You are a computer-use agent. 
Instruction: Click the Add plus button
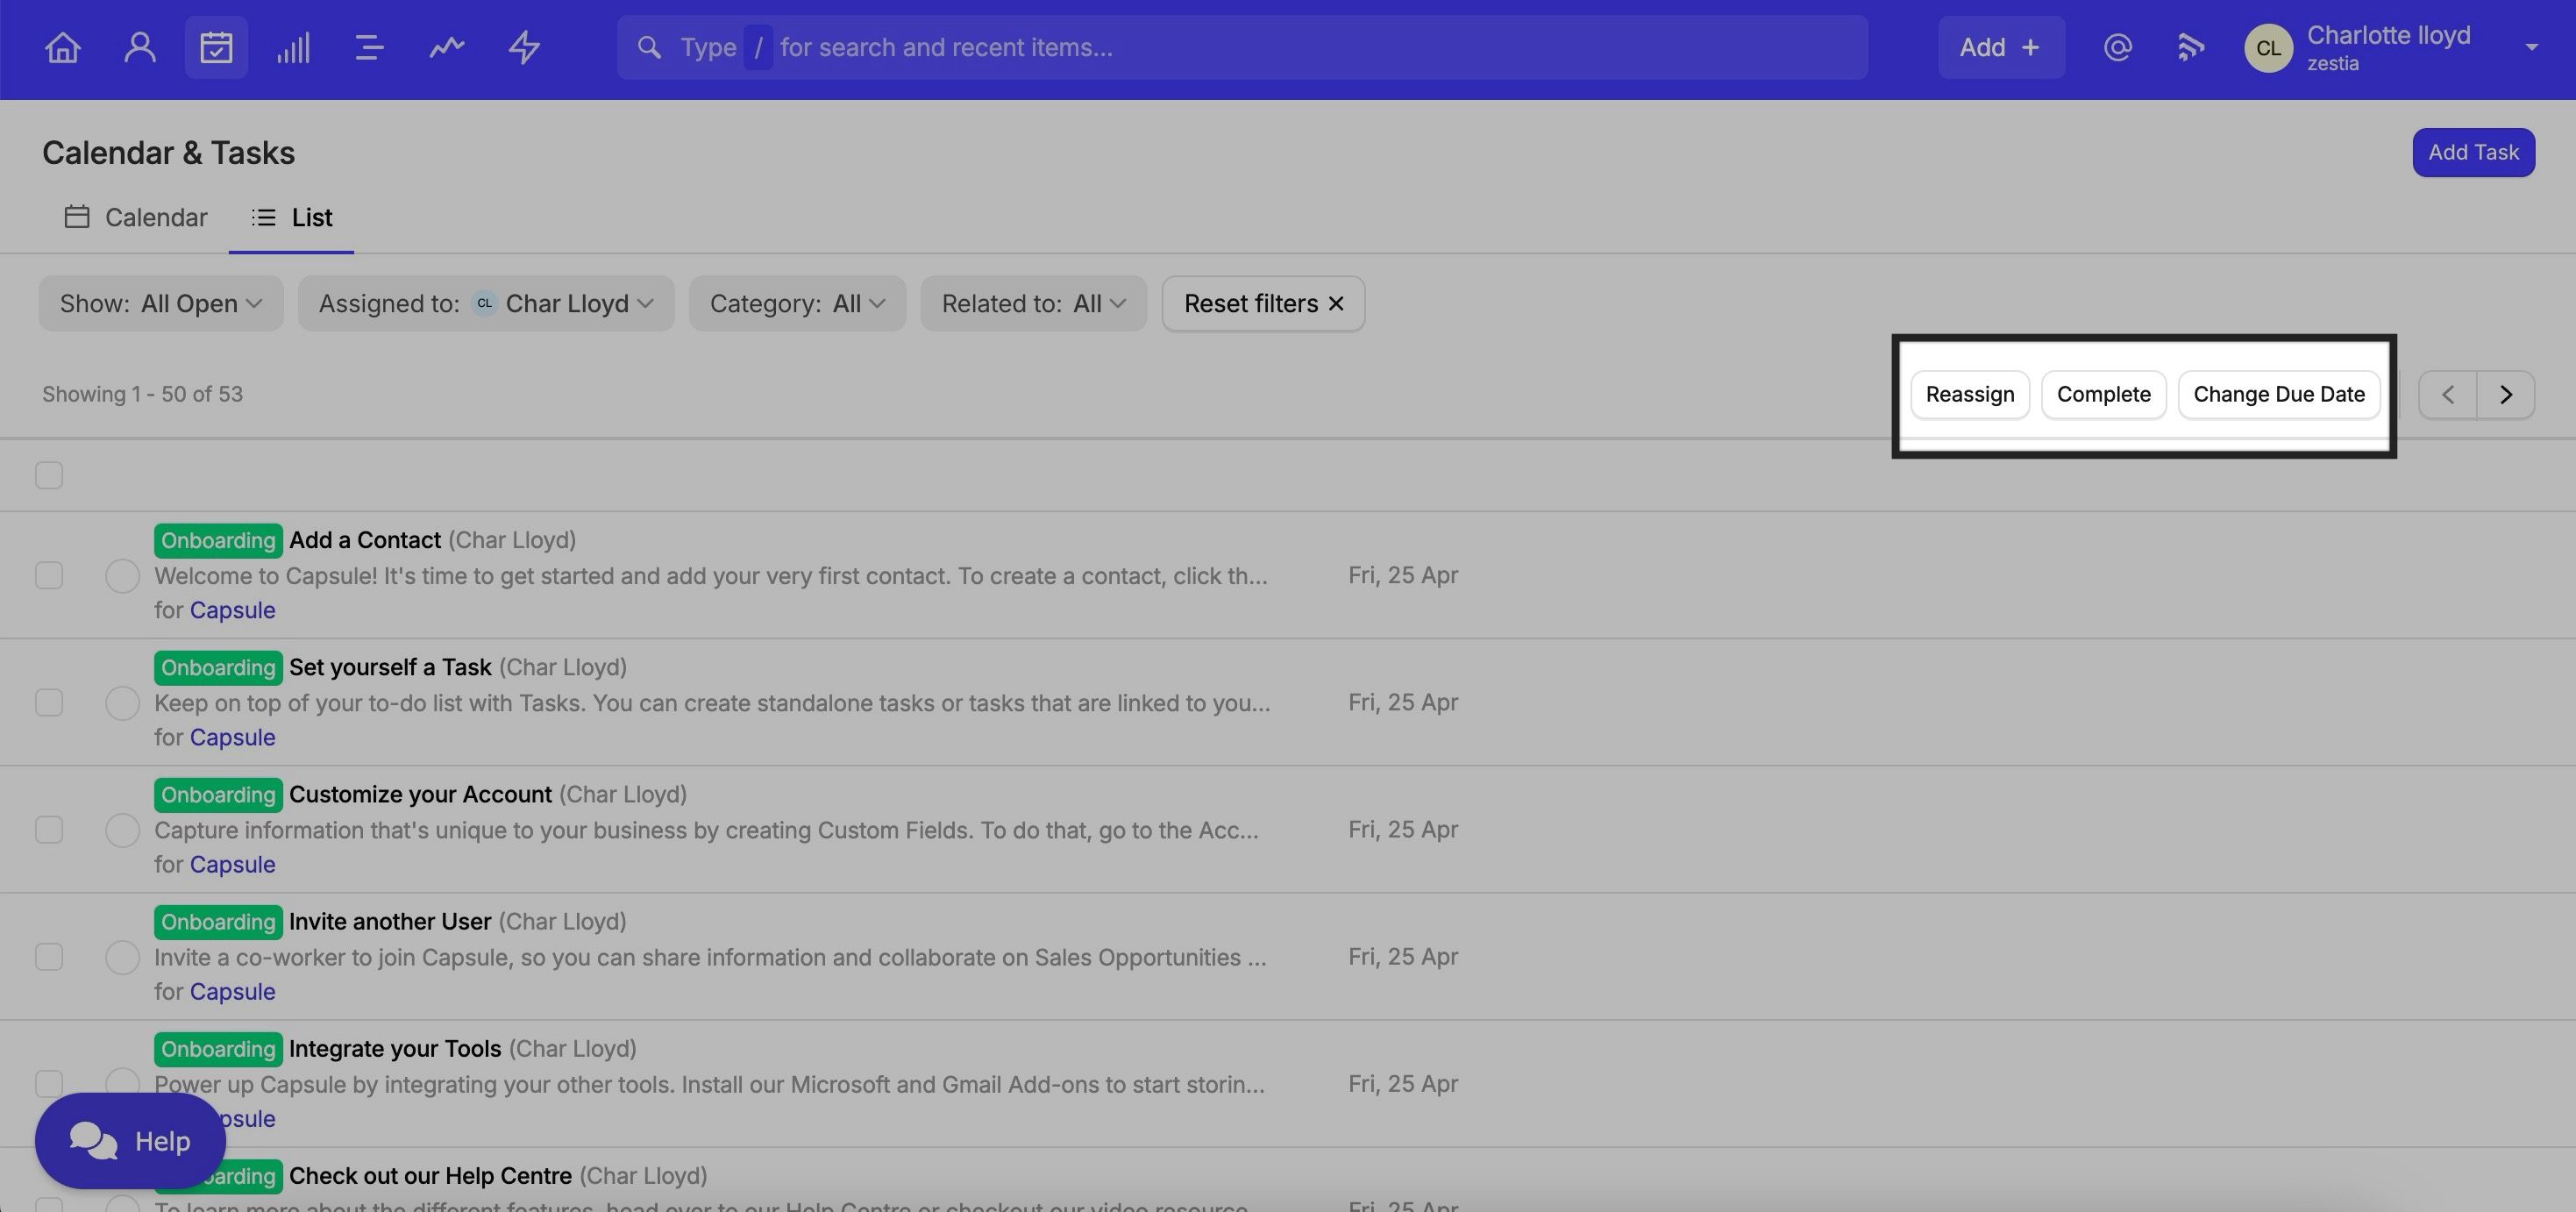[x=2001, y=48]
